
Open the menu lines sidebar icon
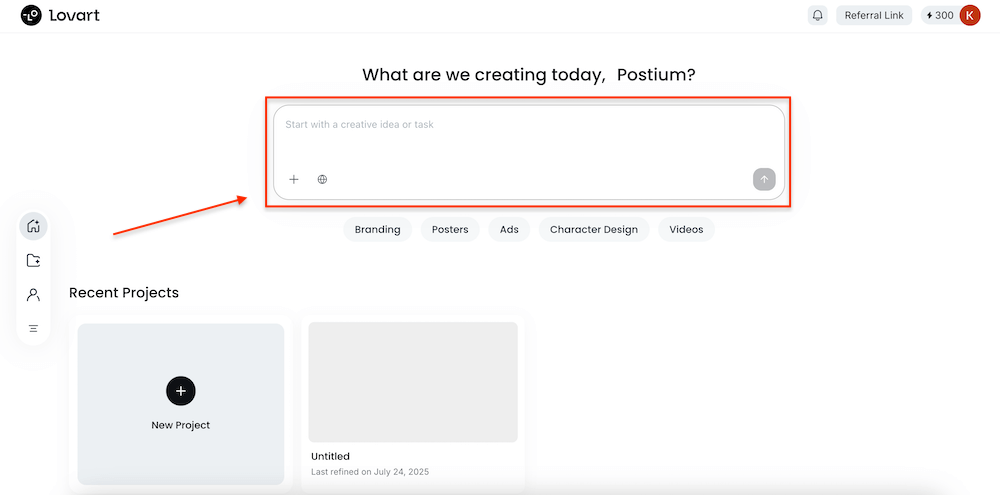[x=33, y=329]
